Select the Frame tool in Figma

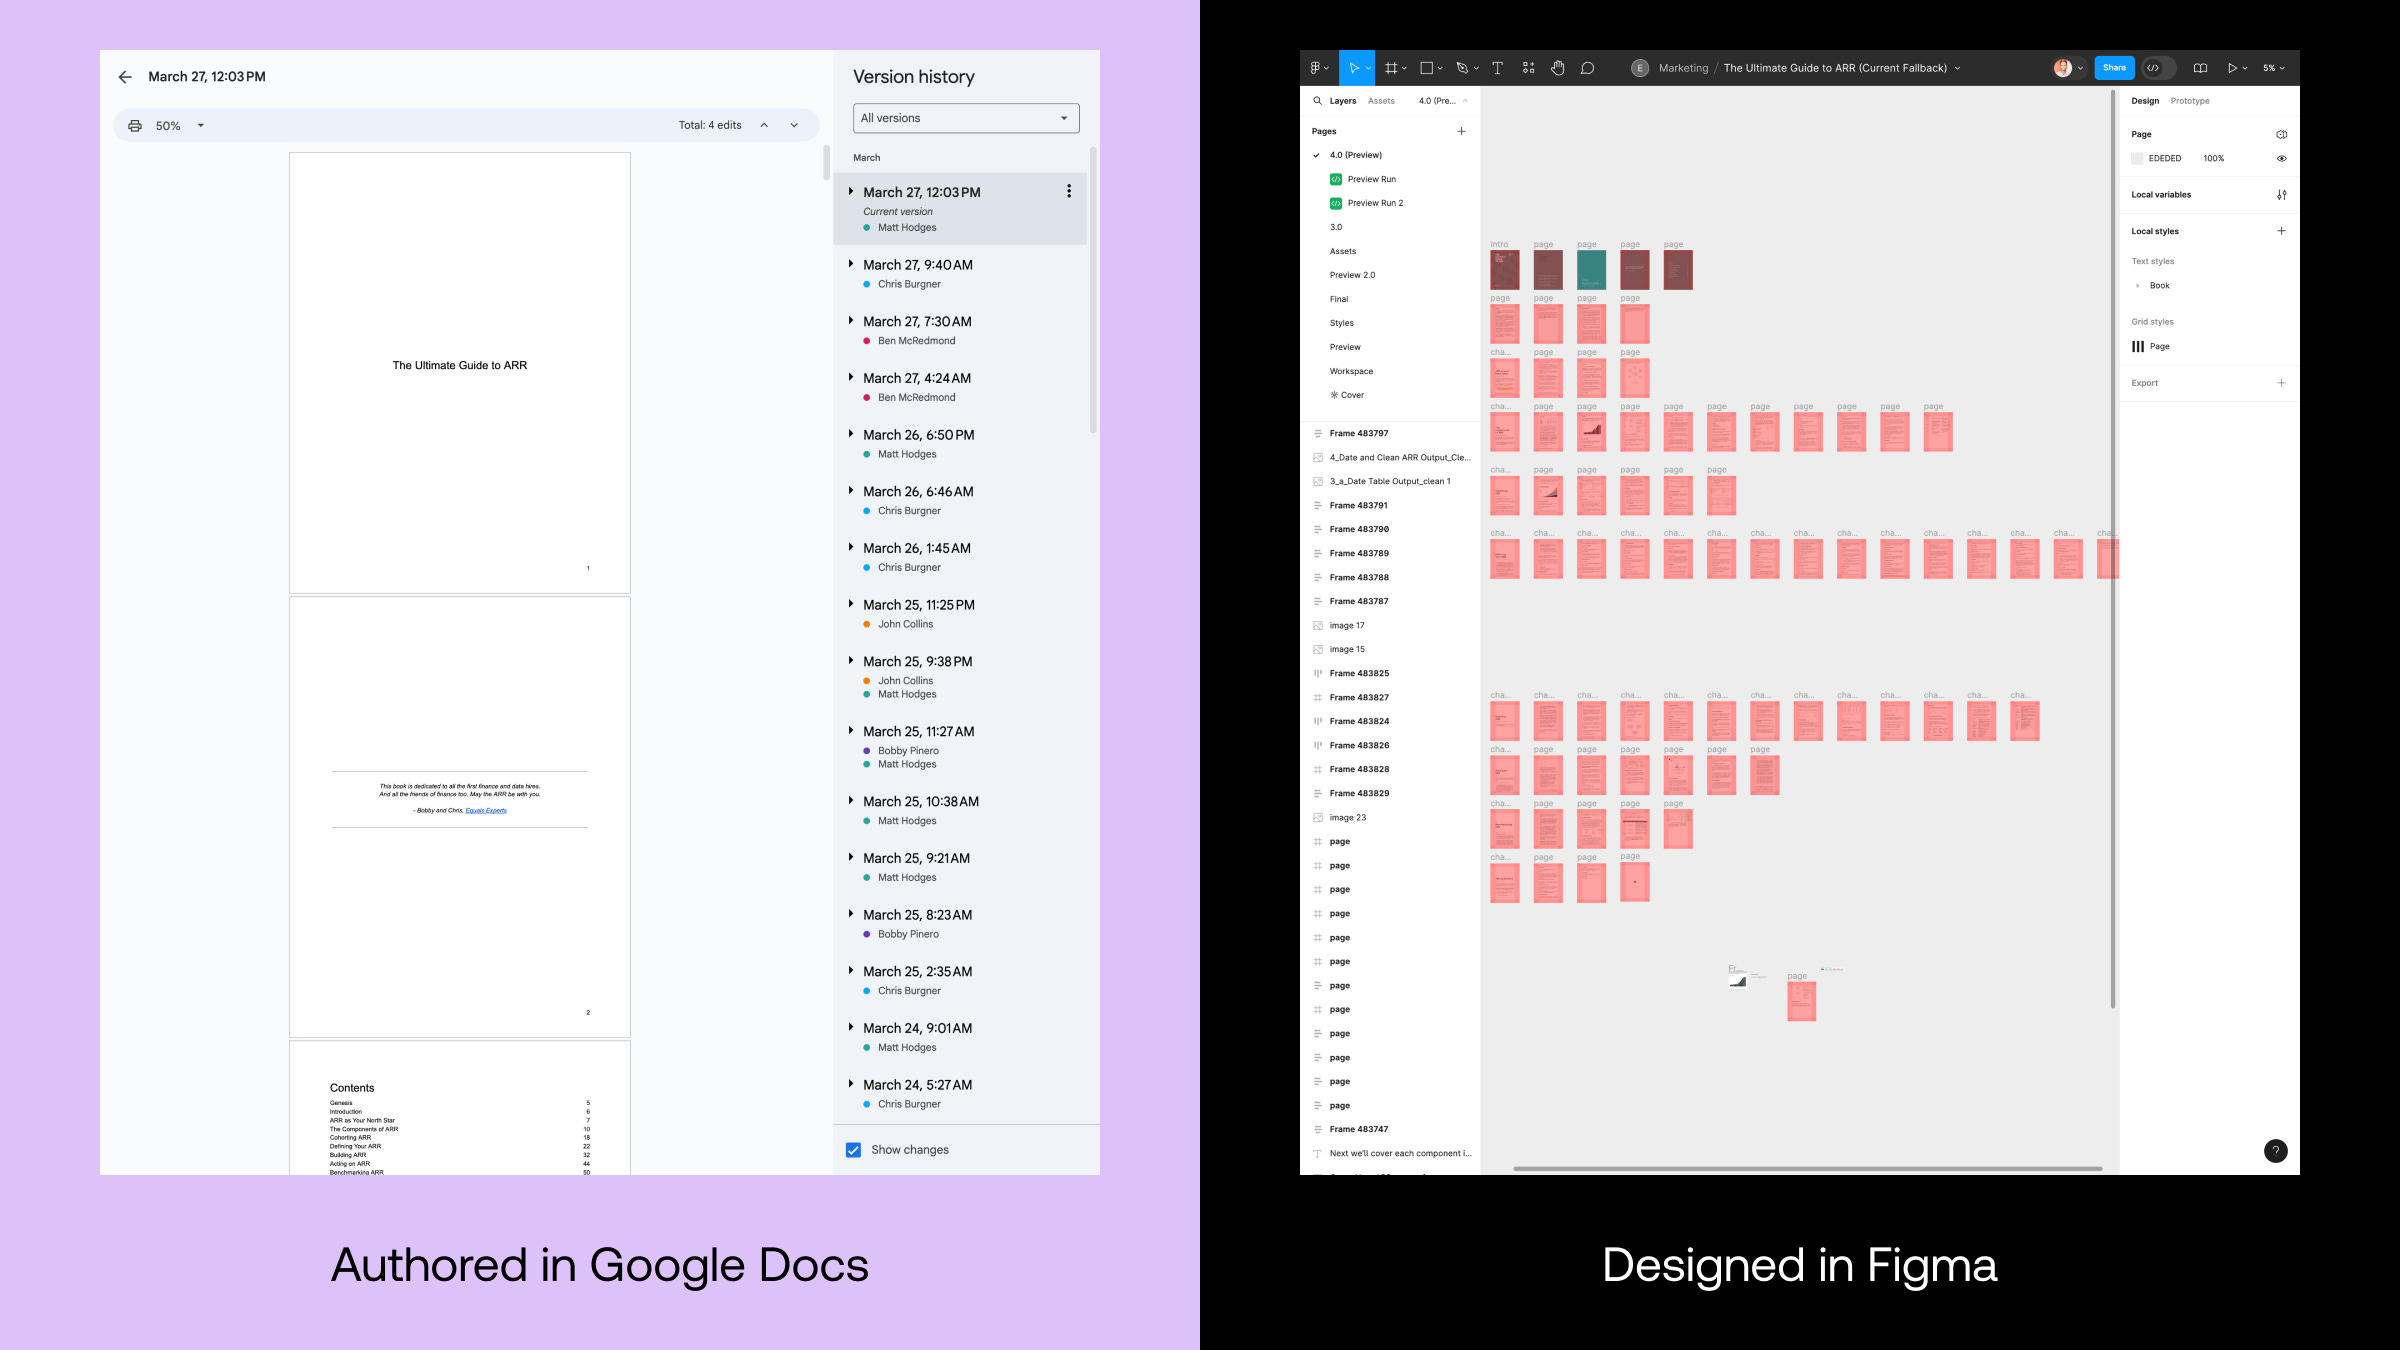point(1391,68)
